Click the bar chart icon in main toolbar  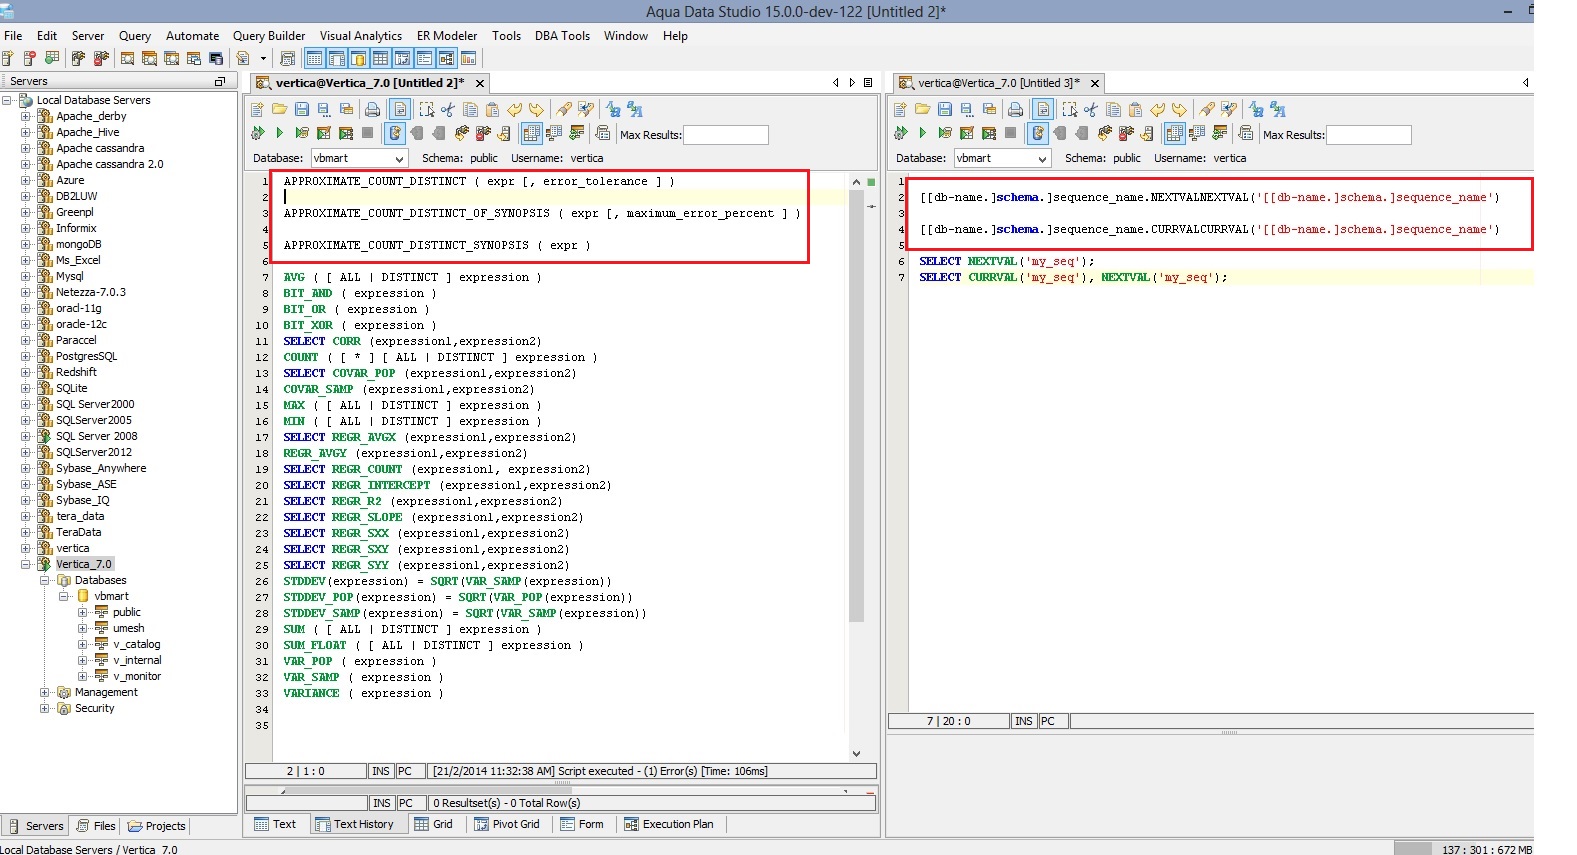[468, 59]
